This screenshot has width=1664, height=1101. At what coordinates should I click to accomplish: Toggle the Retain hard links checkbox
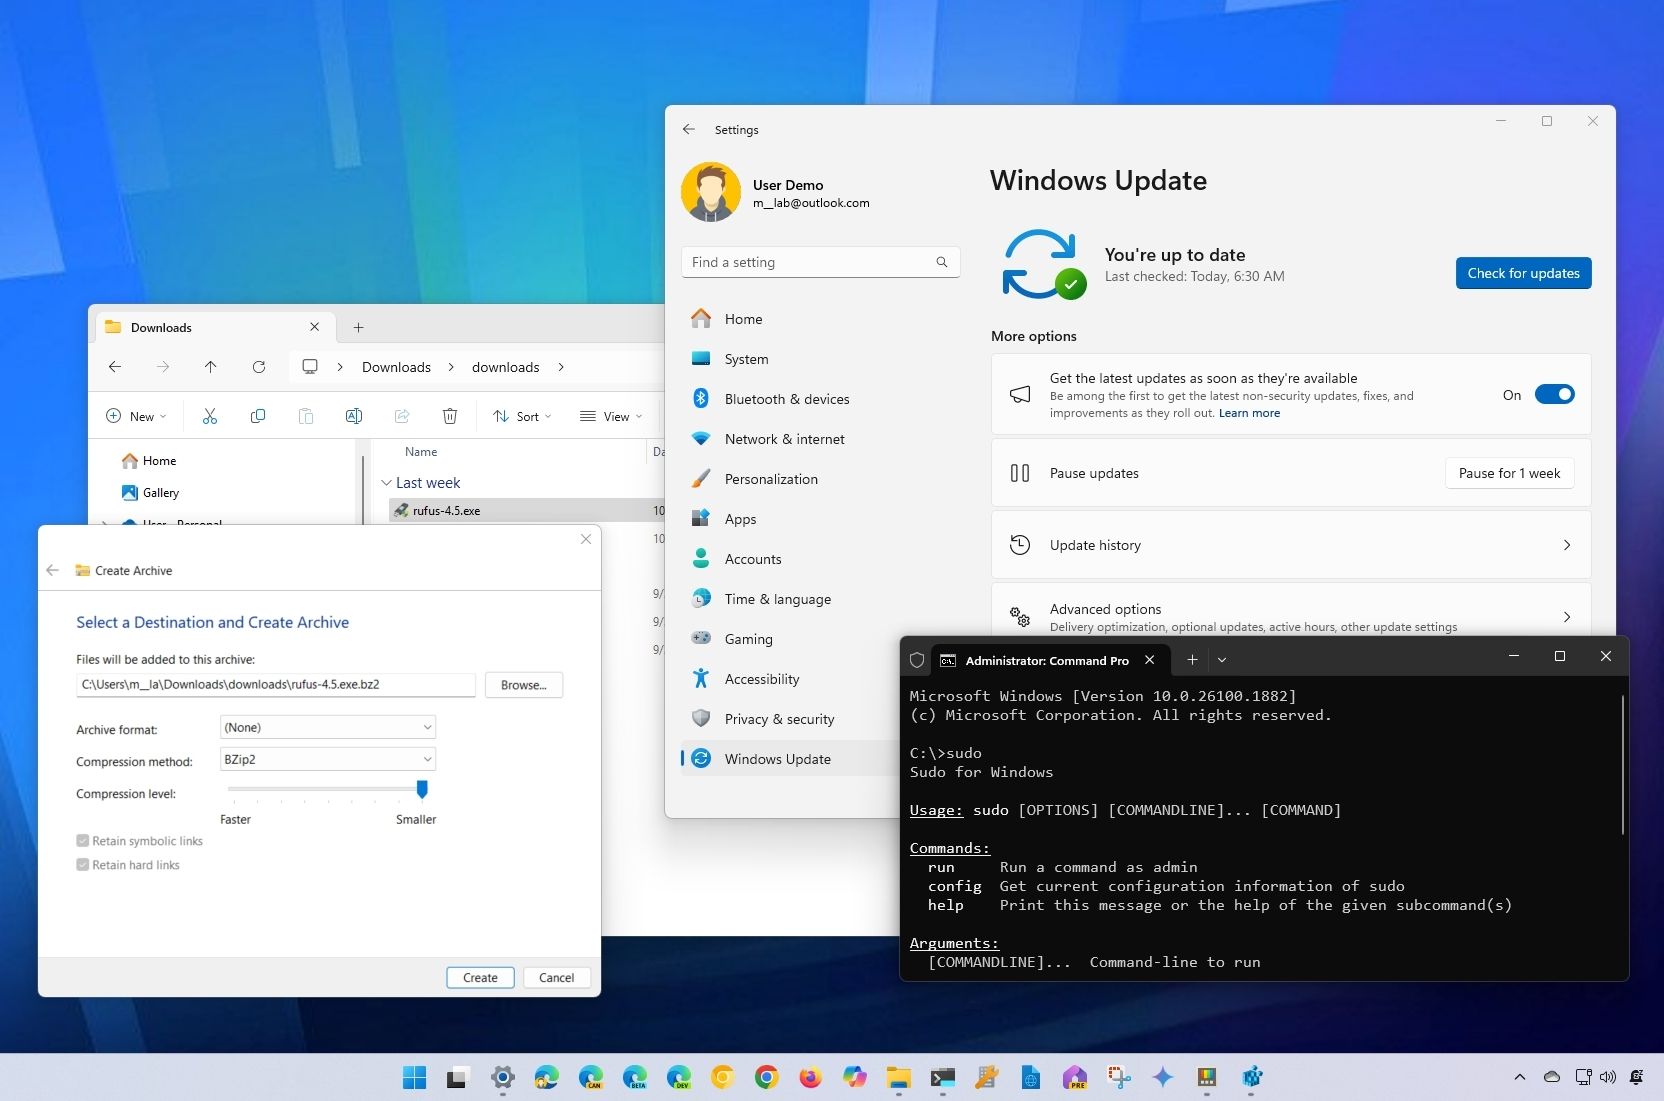pos(83,865)
